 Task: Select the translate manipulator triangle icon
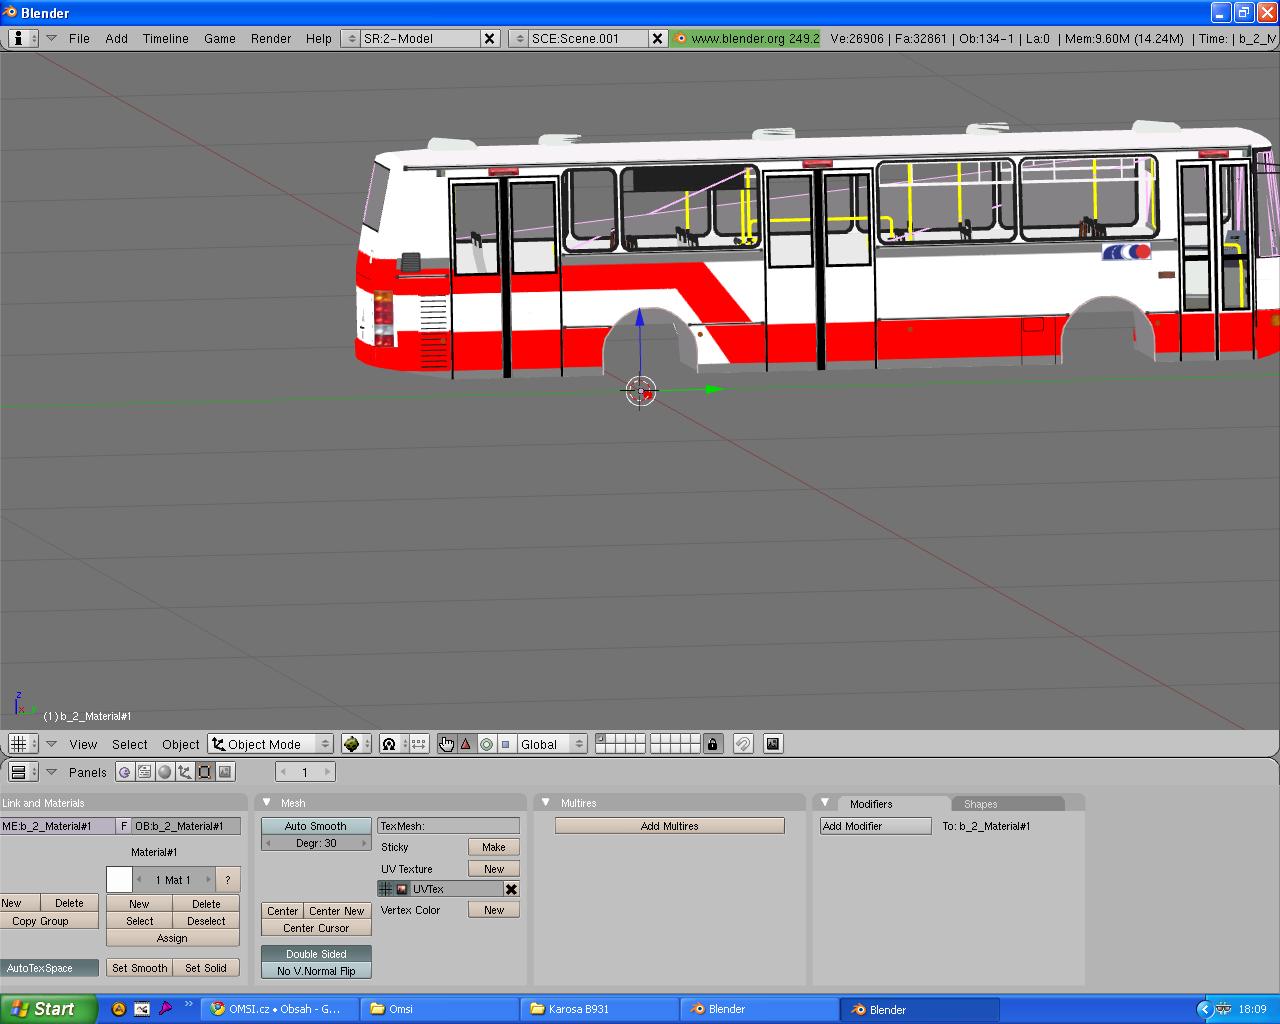coord(466,744)
